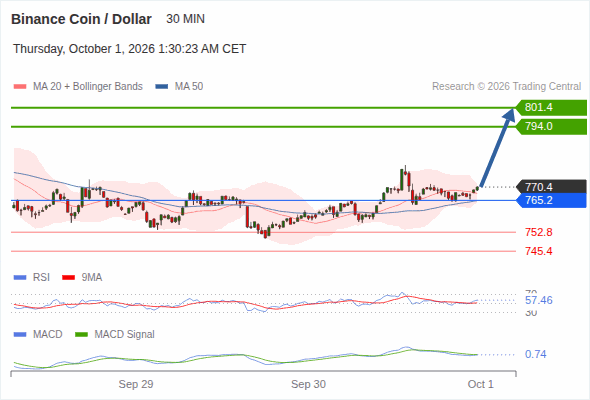Click the 745.4 support level value
This screenshot has width=590, height=400.
point(539,251)
